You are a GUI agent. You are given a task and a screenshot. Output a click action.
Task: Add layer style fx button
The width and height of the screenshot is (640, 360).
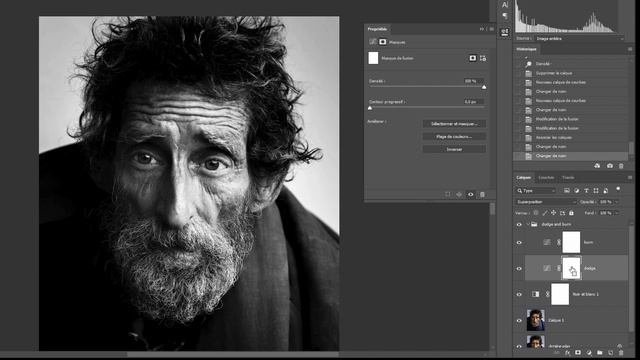pos(567,353)
